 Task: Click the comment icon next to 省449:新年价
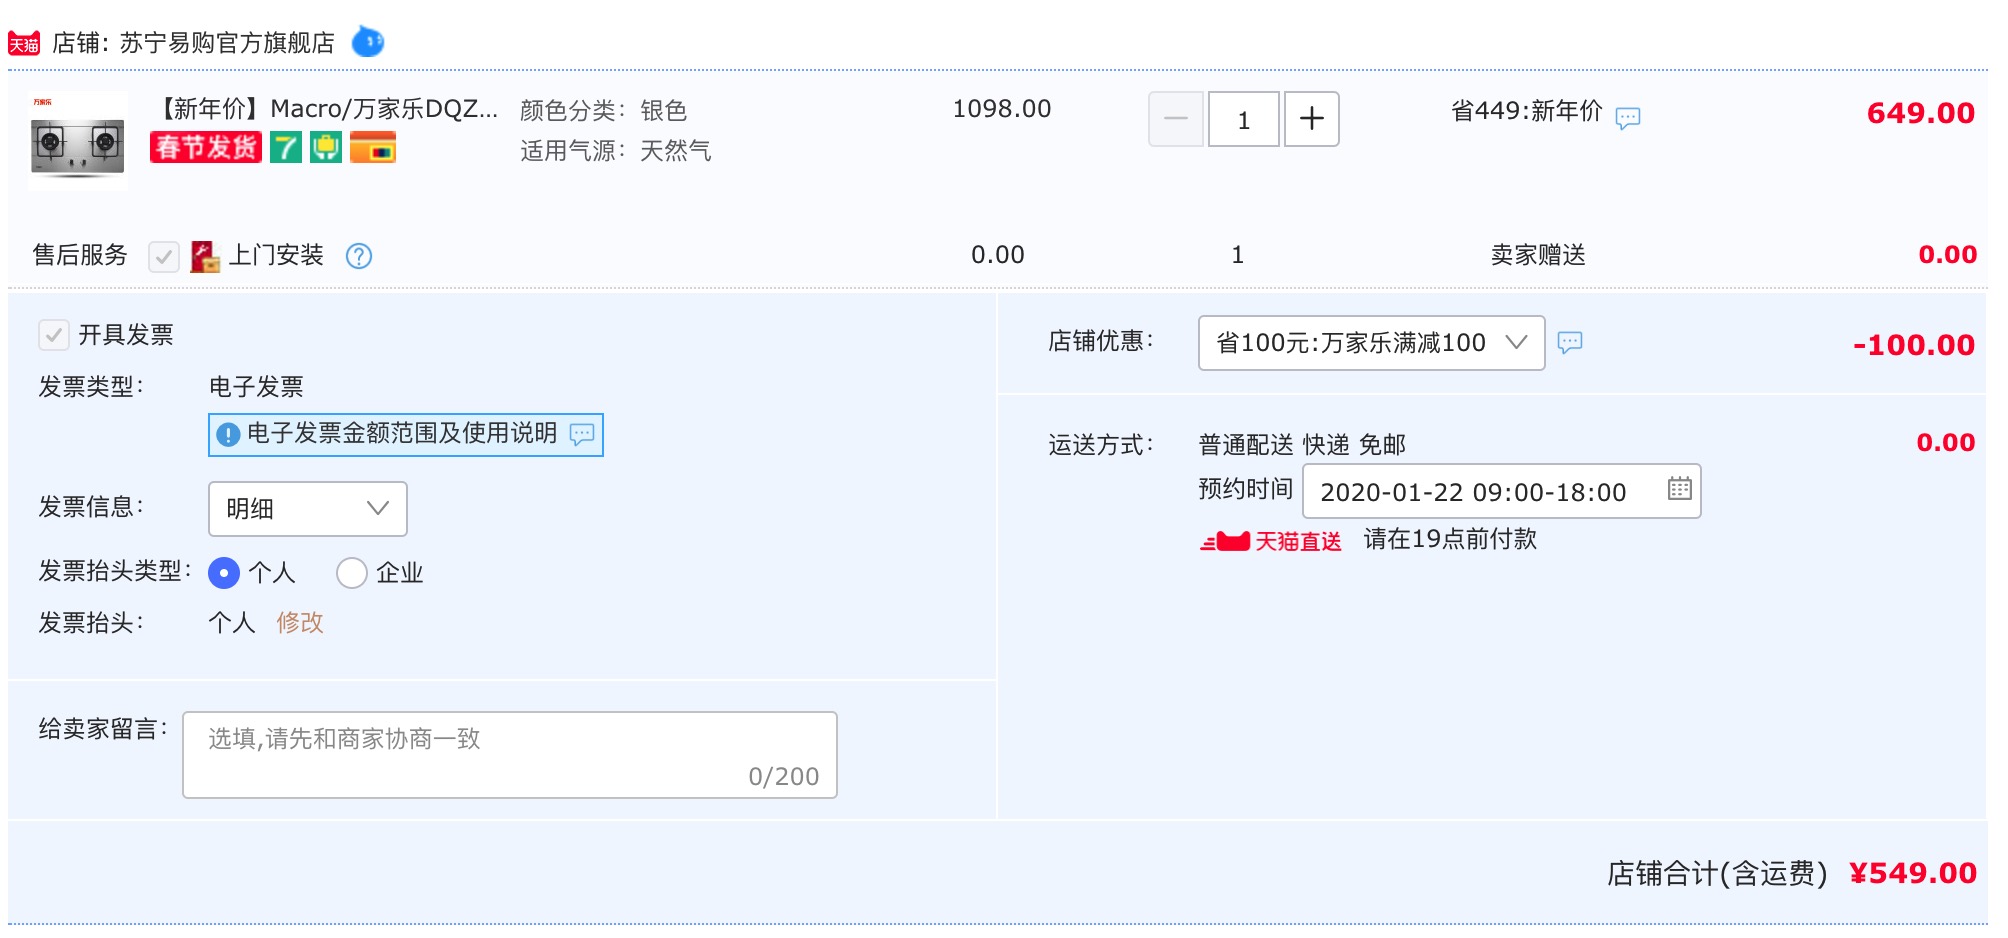coord(1628,118)
